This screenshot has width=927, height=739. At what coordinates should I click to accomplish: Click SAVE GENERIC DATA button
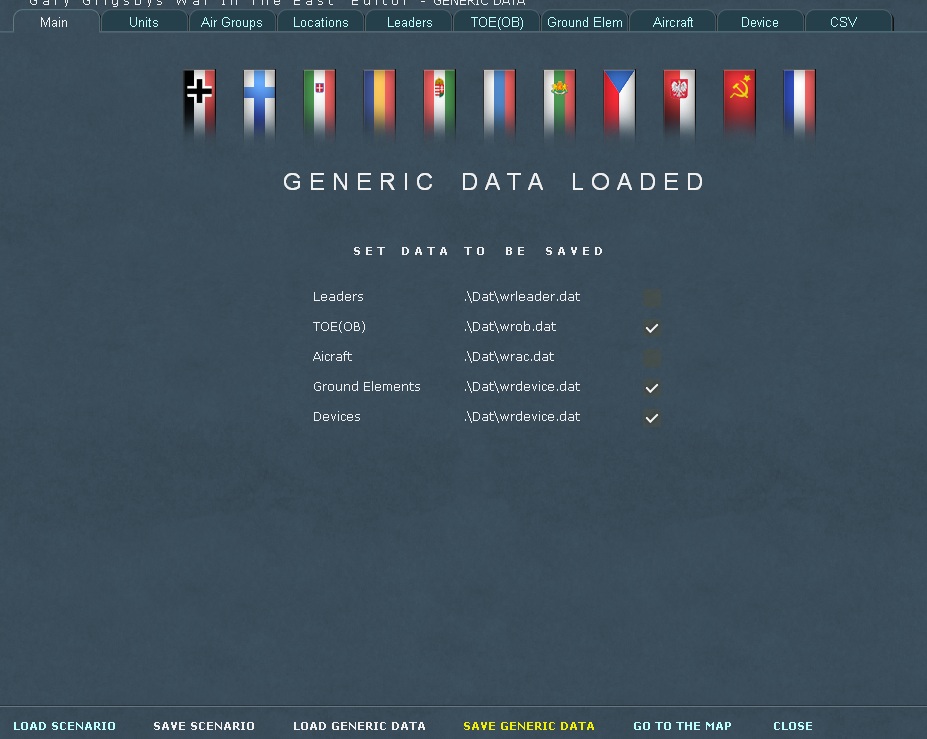(x=529, y=726)
